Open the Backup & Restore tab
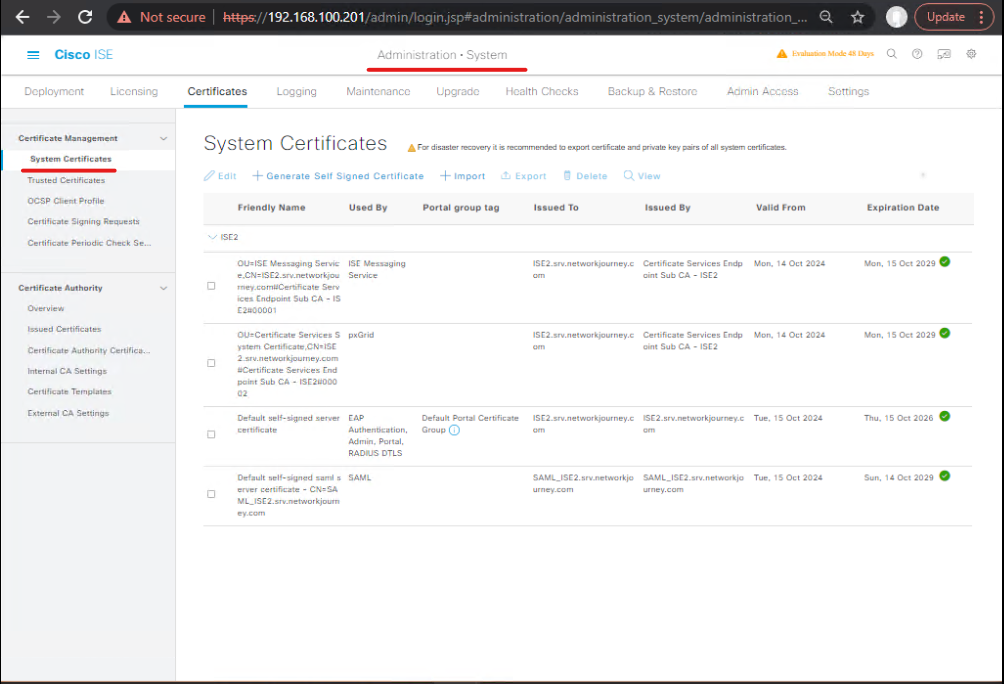Screen dimensions: 1004x684 click(652, 92)
